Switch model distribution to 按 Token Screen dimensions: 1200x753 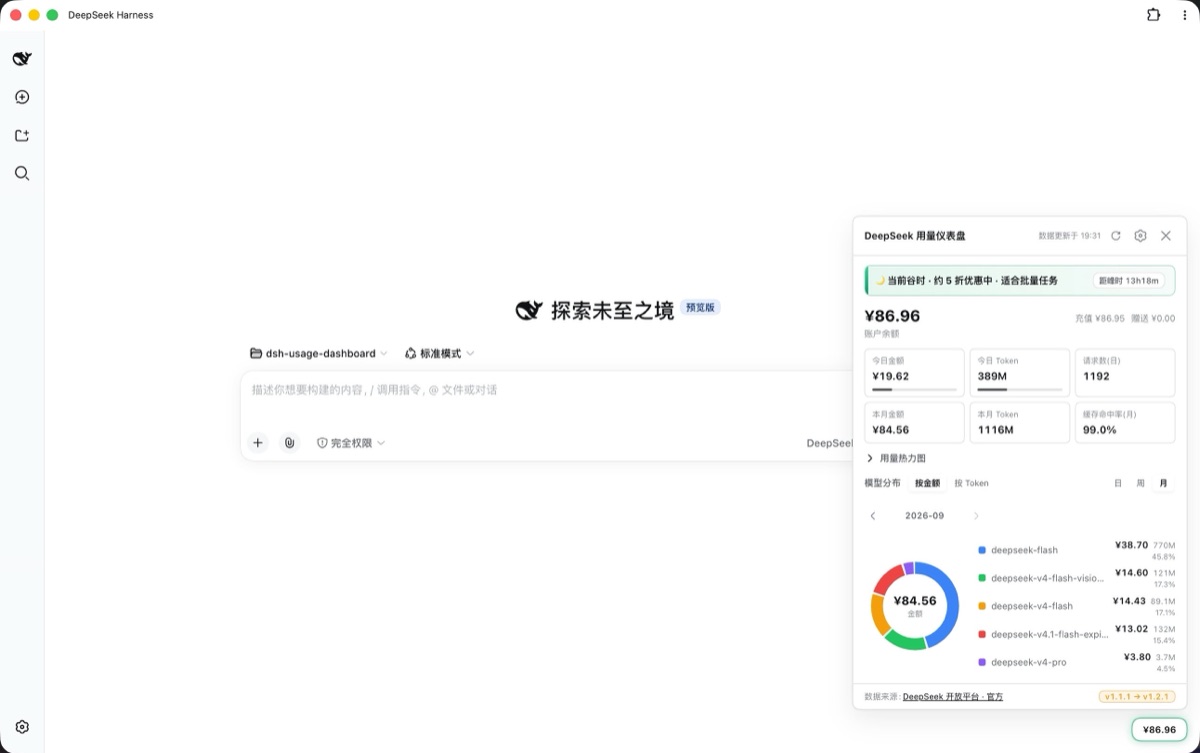point(971,483)
